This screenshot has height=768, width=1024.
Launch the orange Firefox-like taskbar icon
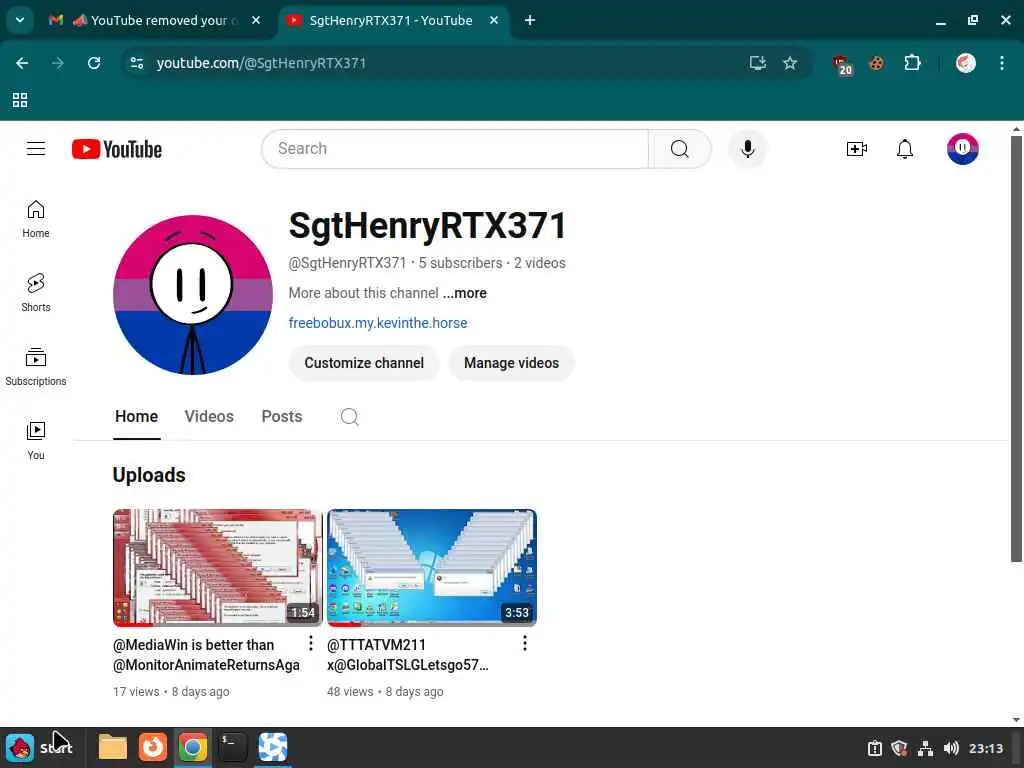point(153,747)
